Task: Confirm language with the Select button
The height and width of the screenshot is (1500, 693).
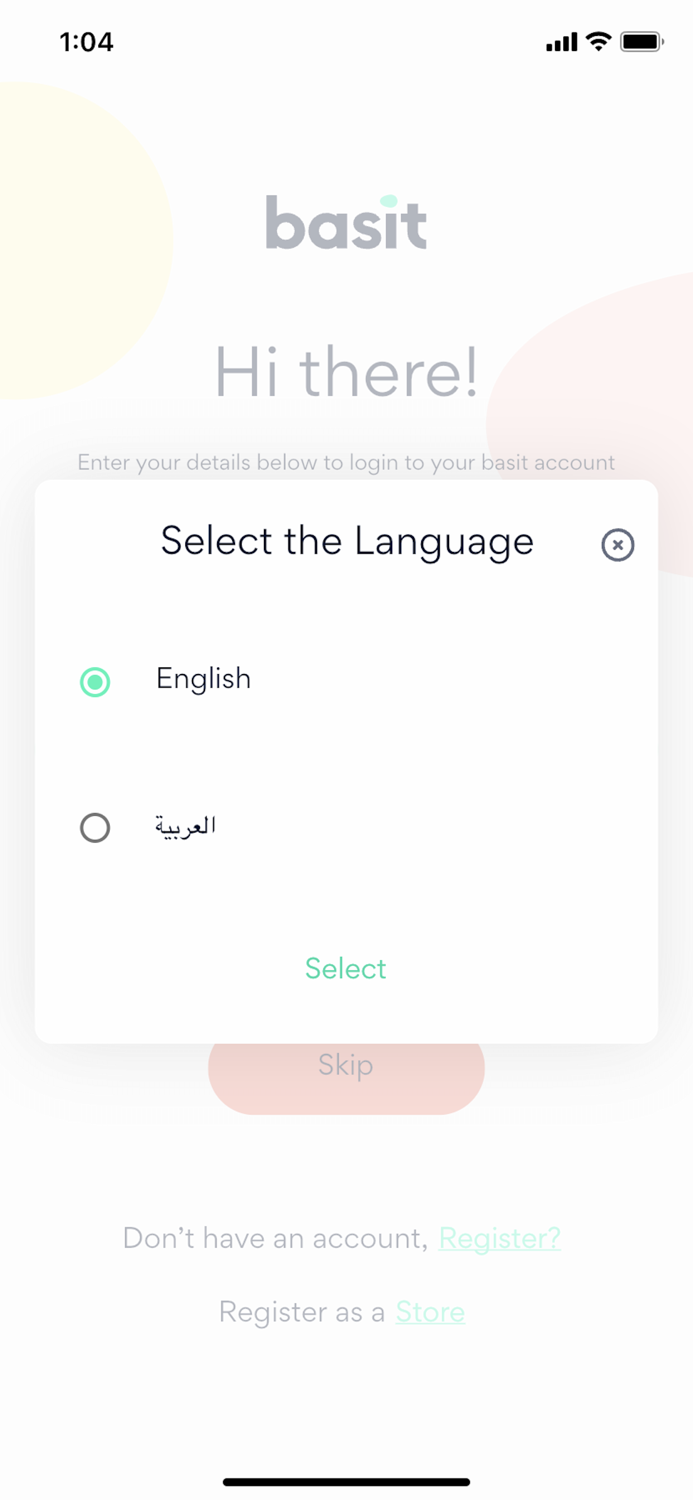Action: 345,968
